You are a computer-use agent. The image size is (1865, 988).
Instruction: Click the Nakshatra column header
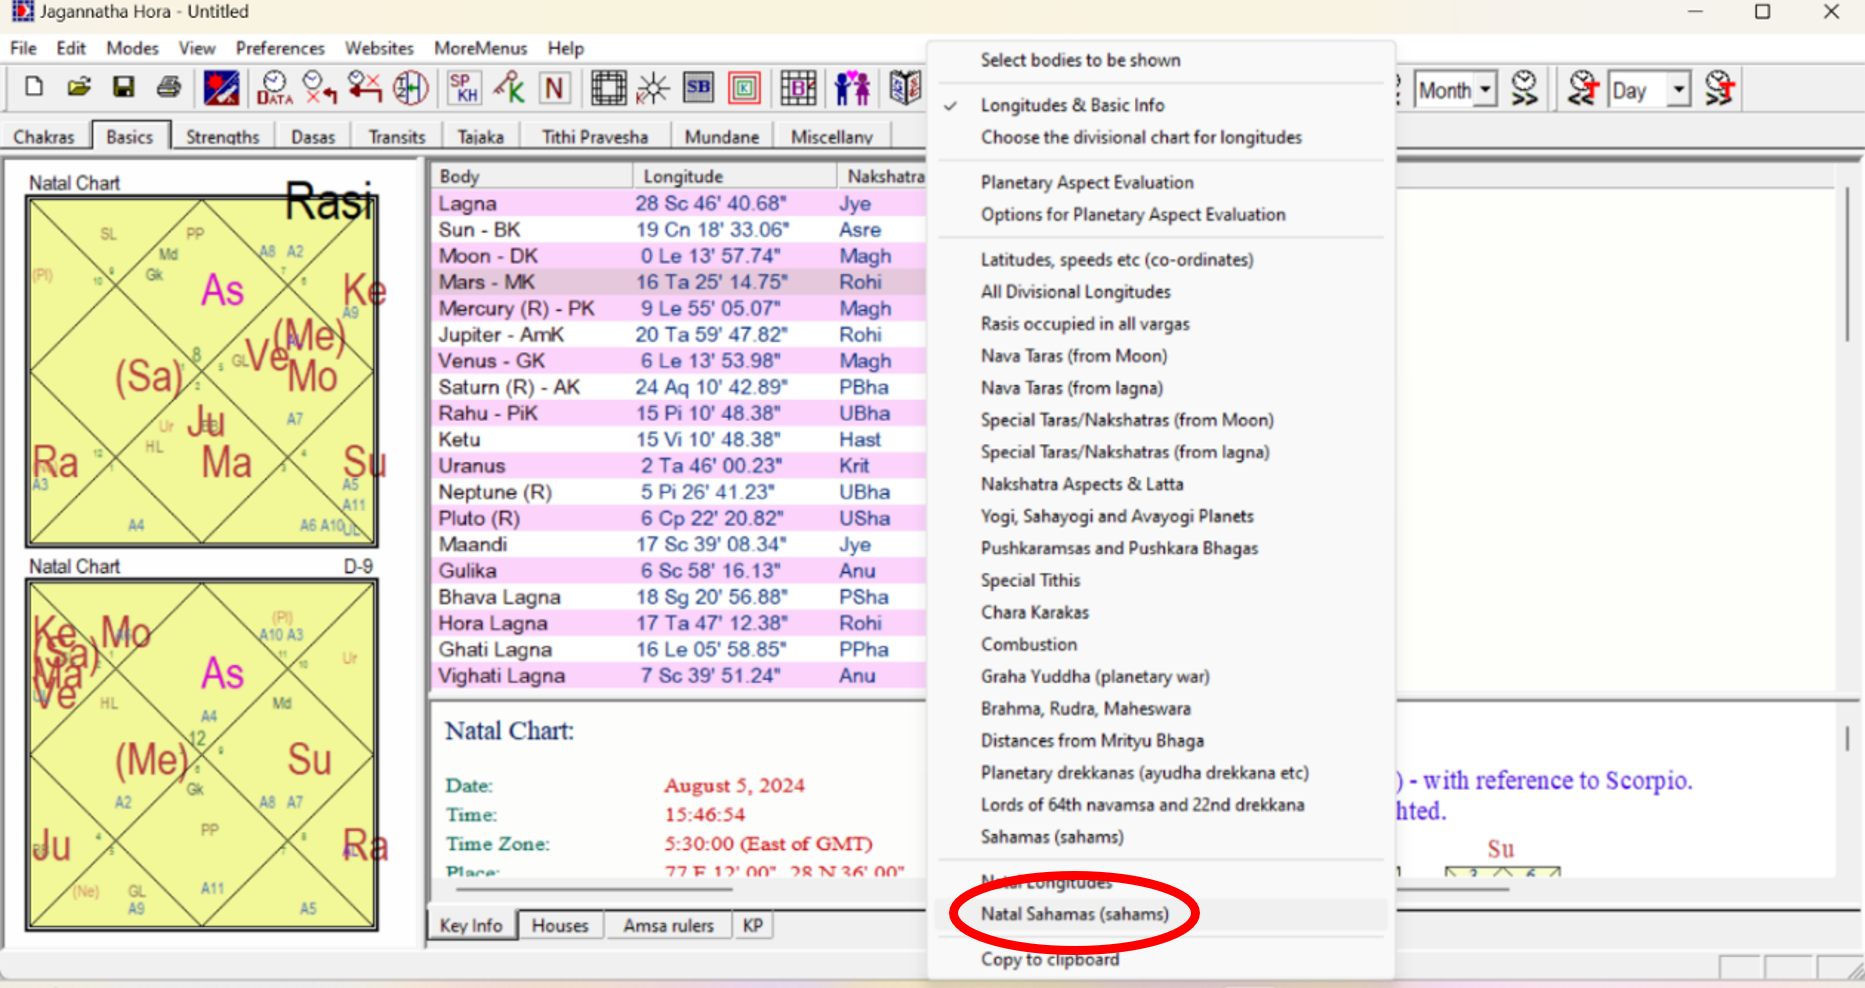(883, 176)
